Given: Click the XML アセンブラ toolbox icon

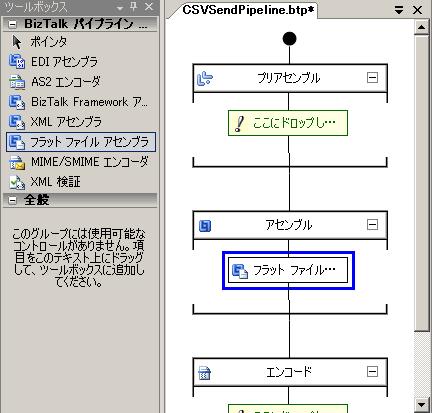Looking at the screenshot, I should (x=17, y=122).
